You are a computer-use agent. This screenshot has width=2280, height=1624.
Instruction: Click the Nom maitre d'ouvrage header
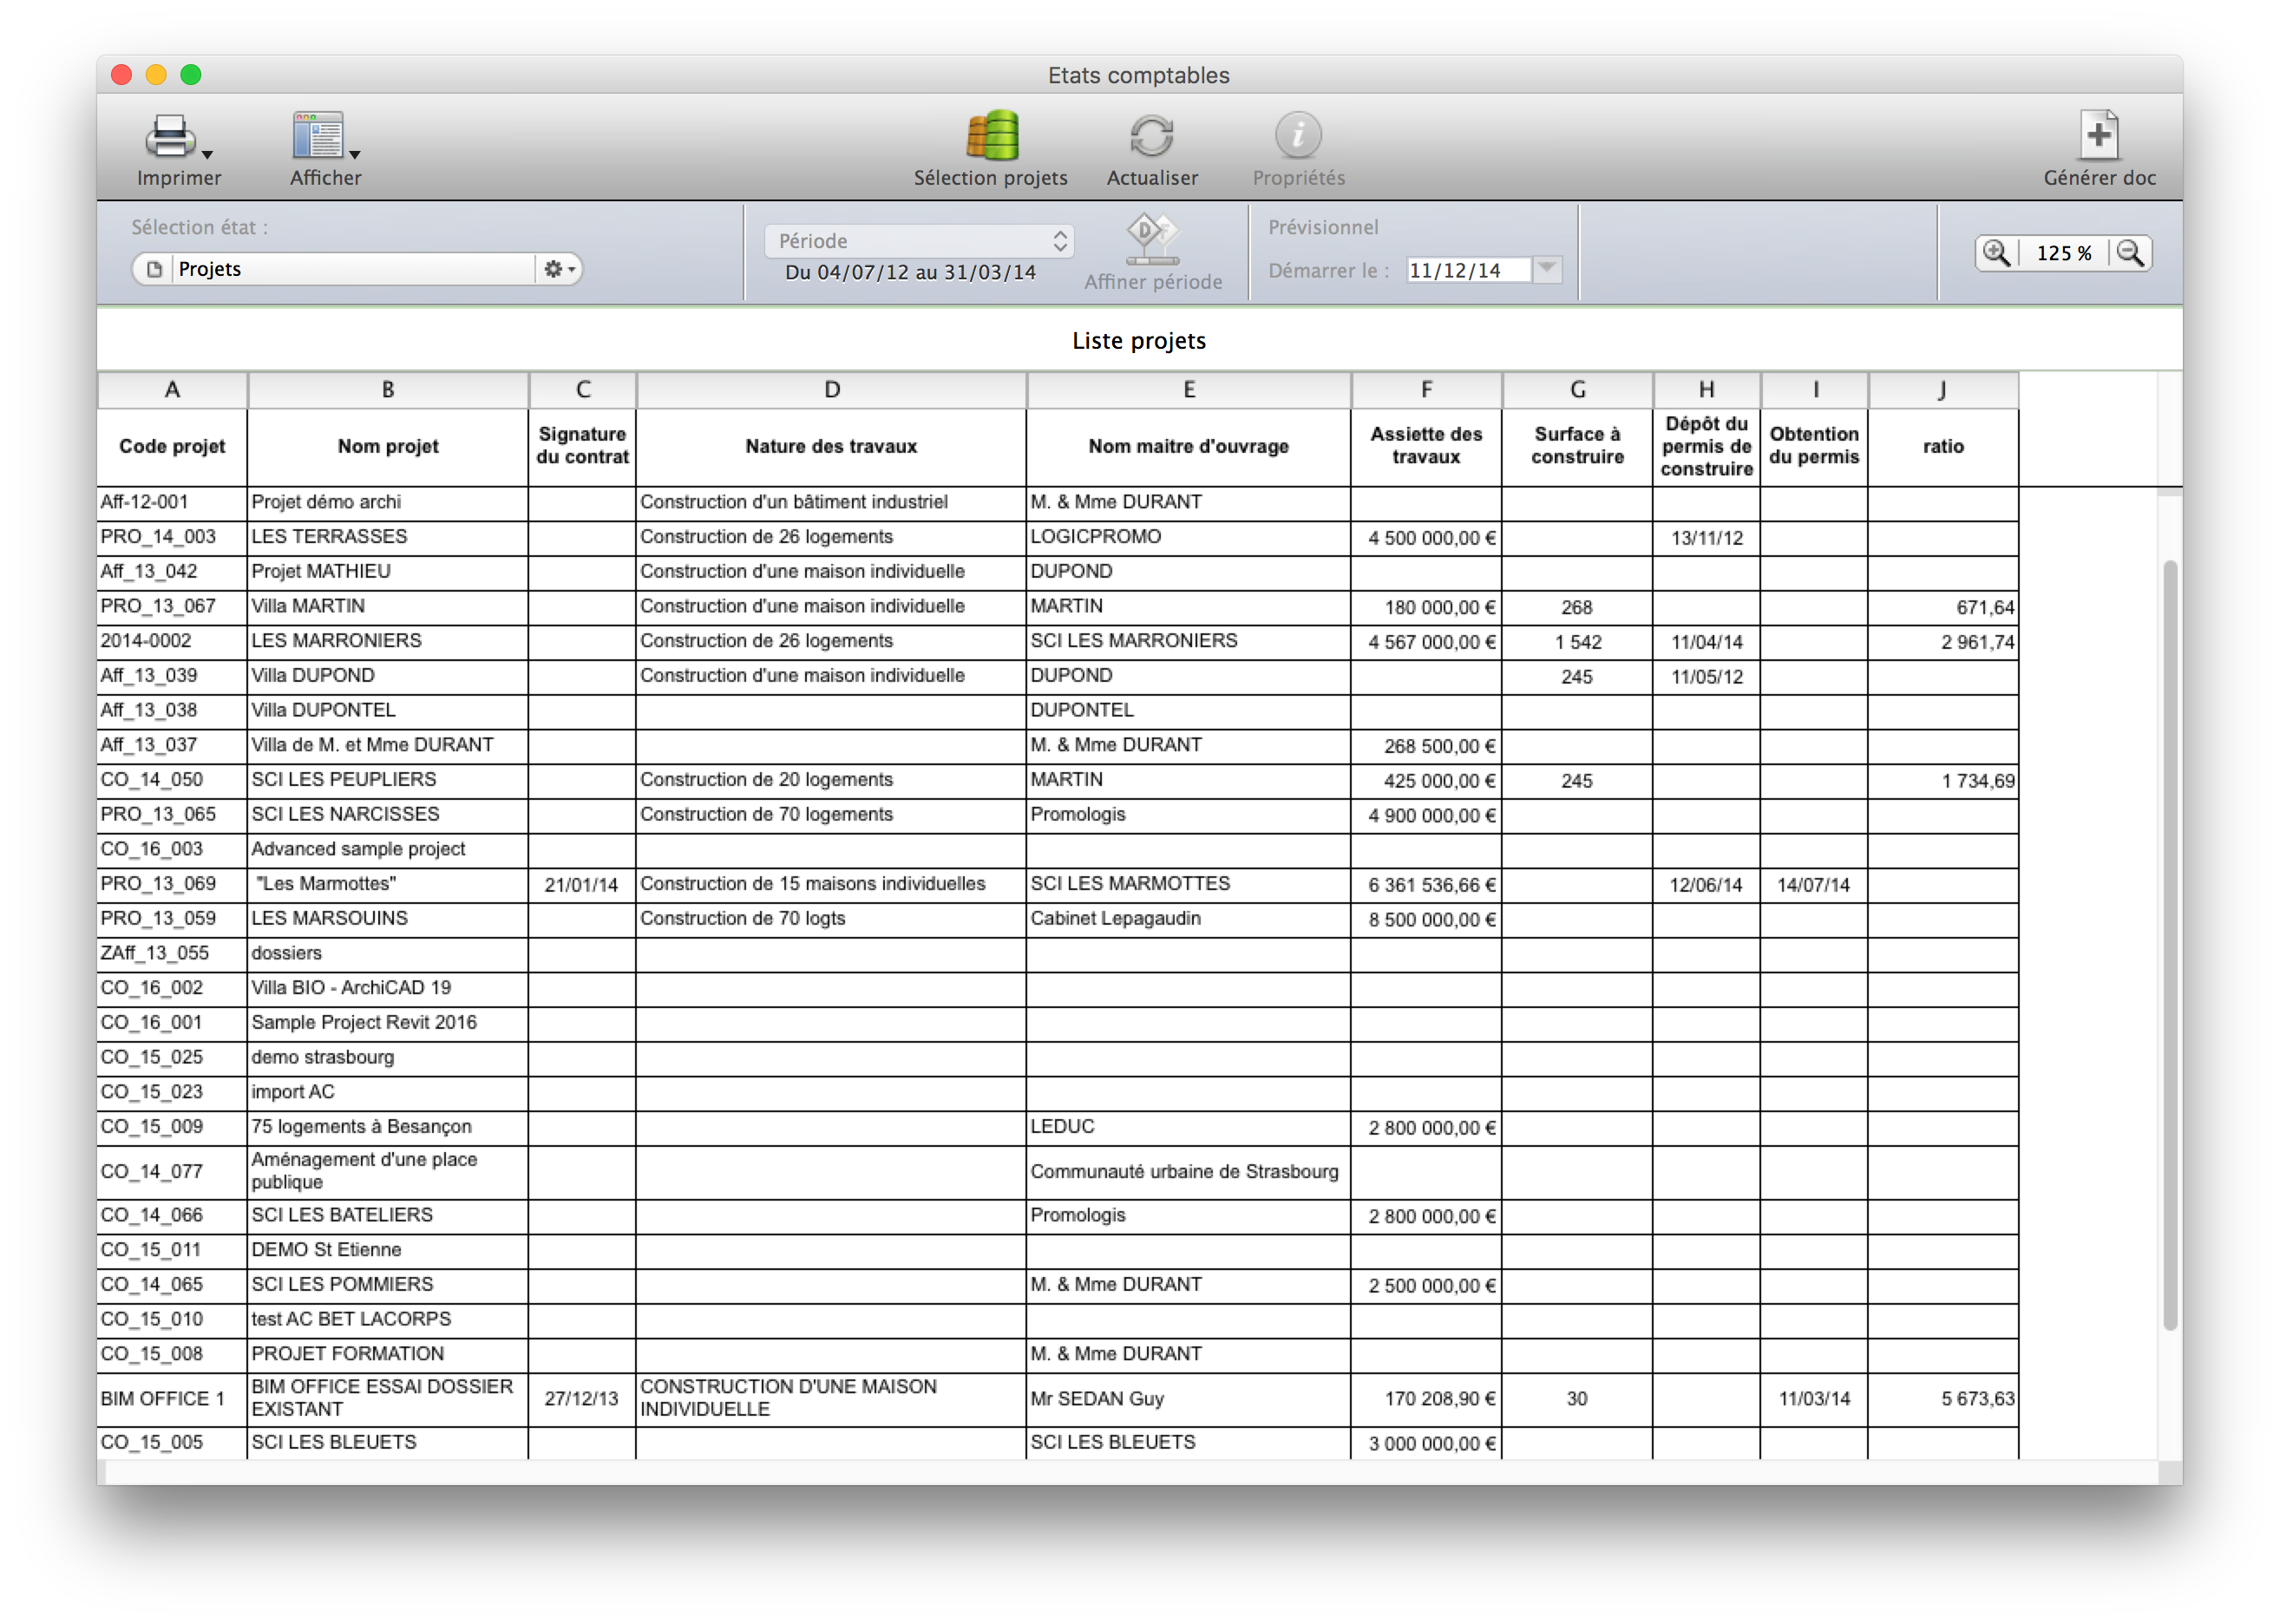click(1188, 447)
